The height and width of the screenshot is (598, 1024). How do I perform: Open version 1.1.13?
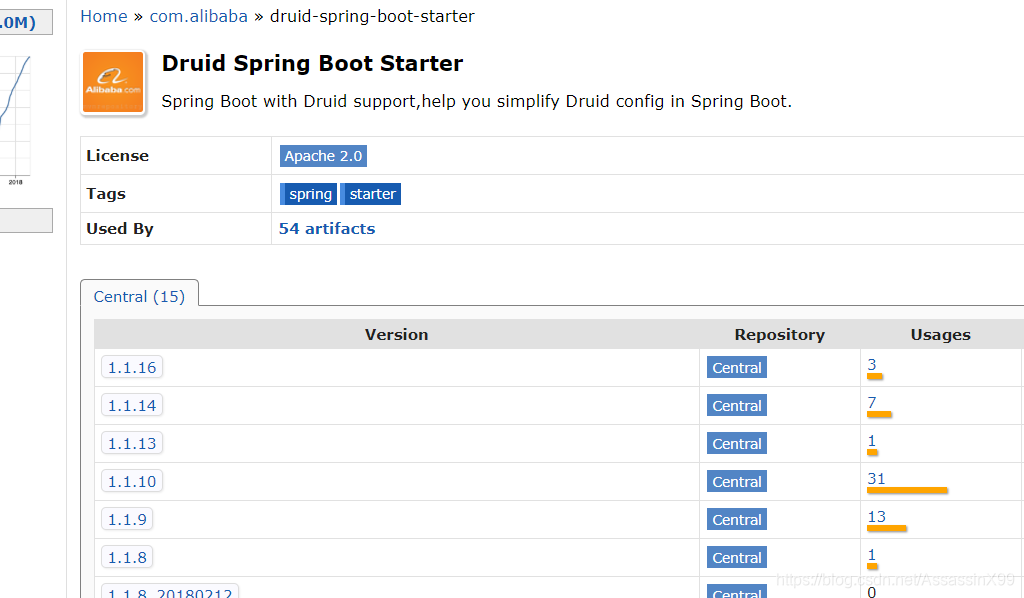(132, 443)
